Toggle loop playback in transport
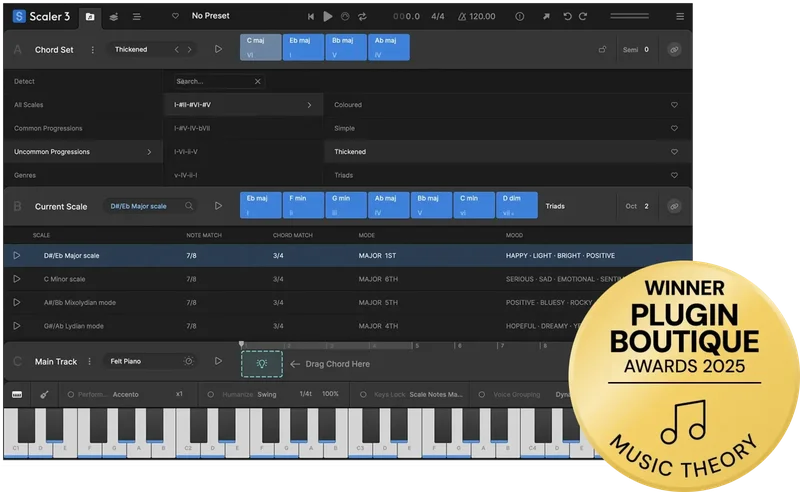Image resolution: width=800 pixels, height=492 pixels. click(x=362, y=16)
